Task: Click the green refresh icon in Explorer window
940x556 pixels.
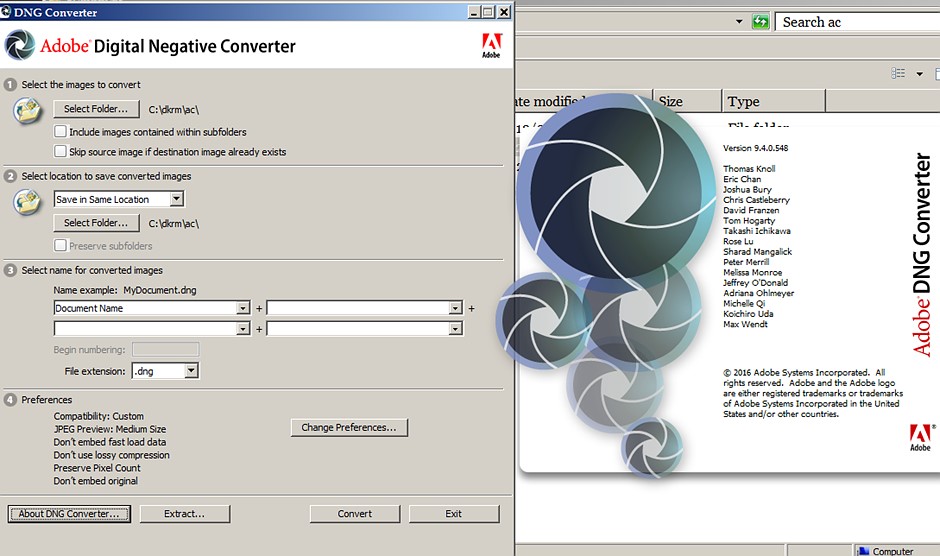Action: (760, 22)
